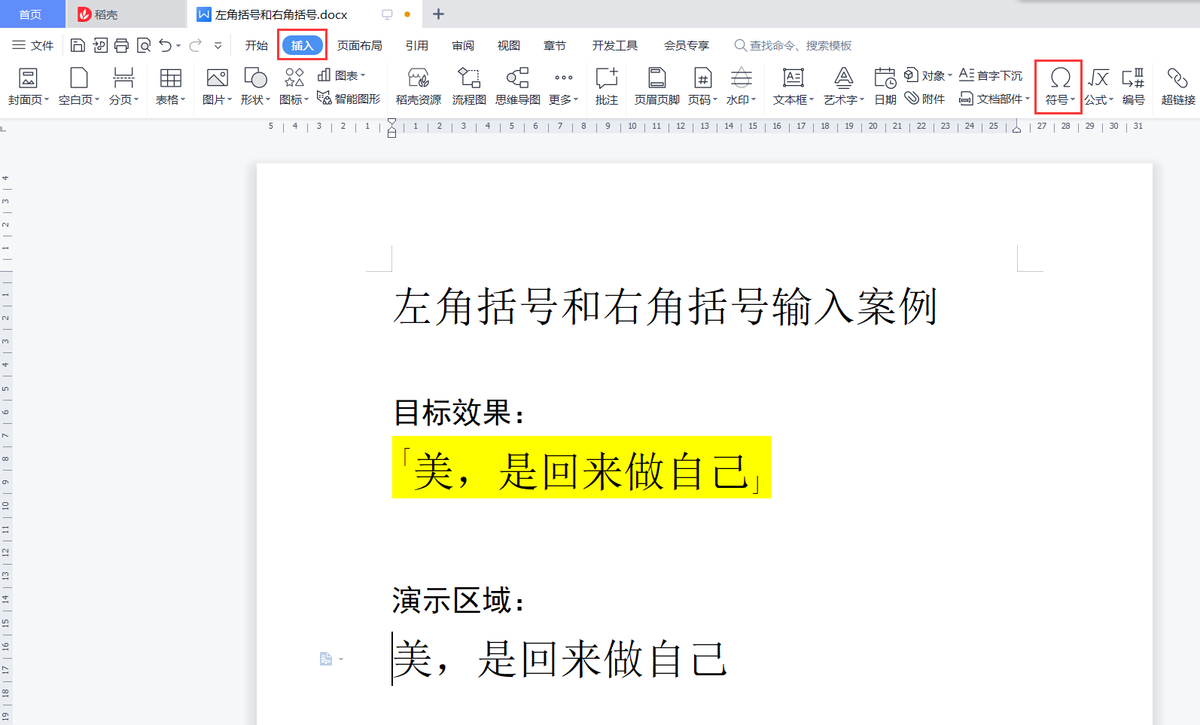
Task: Open a new tab with plus button
Action: click(x=438, y=14)
